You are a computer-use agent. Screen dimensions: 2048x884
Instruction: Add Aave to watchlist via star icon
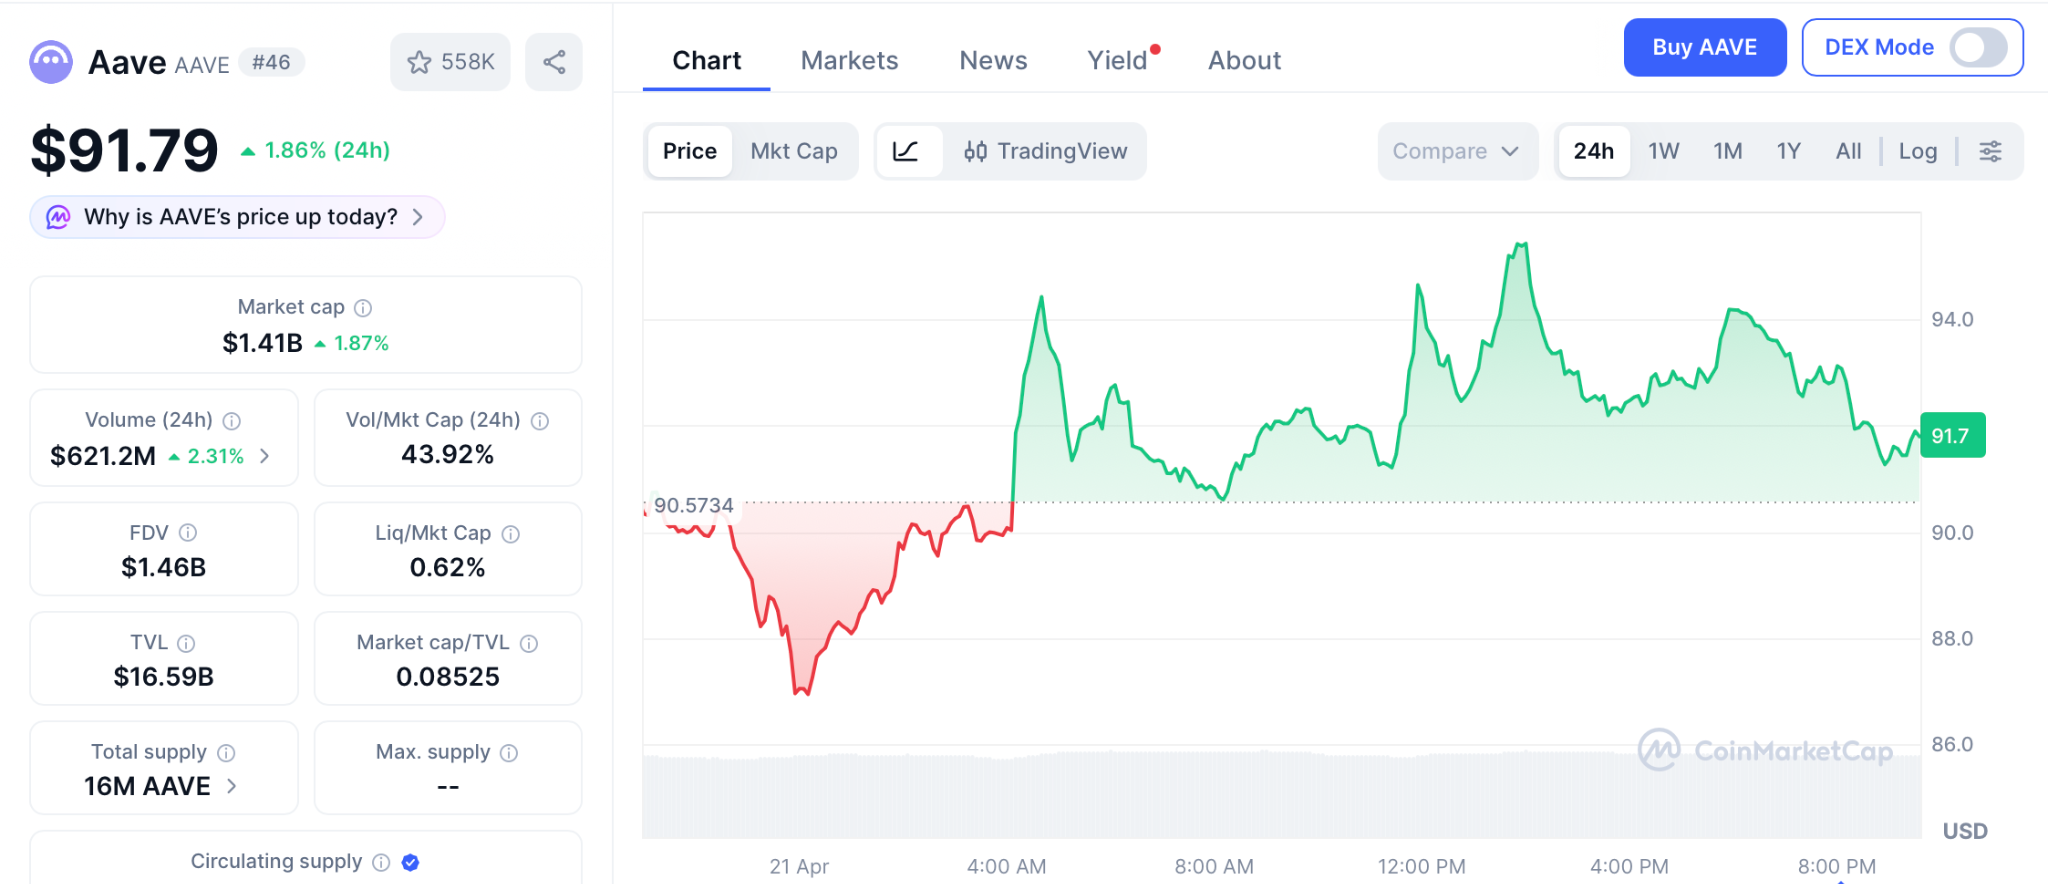point(420,62)
